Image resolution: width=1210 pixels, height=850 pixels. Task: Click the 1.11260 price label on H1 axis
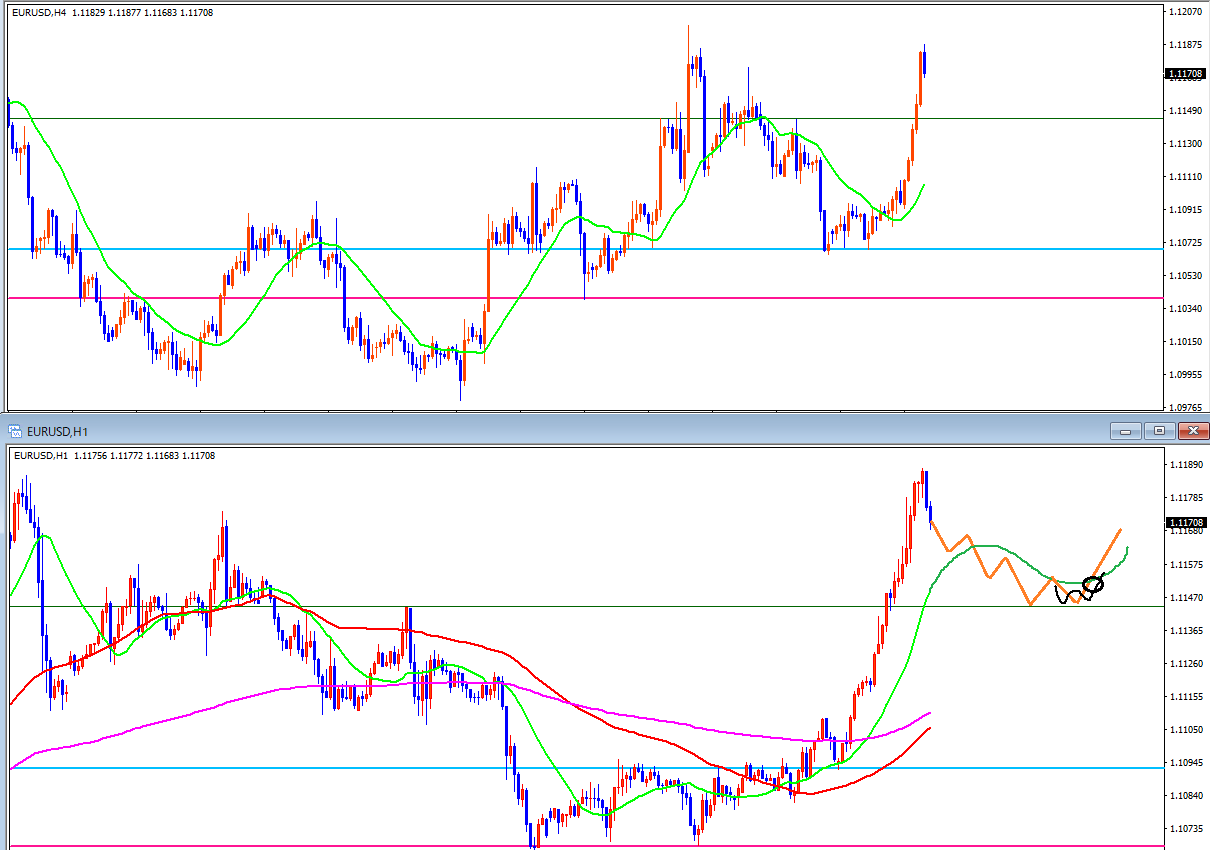coord(1185,664)
